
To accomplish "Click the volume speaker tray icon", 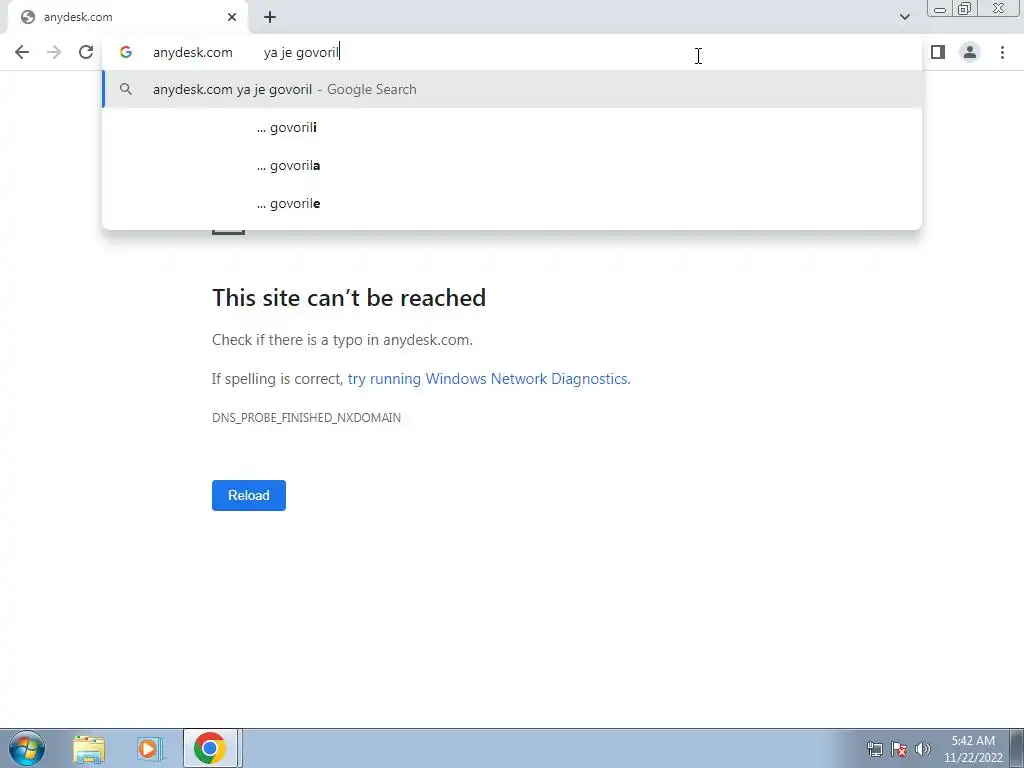I will tap(923, 749).
